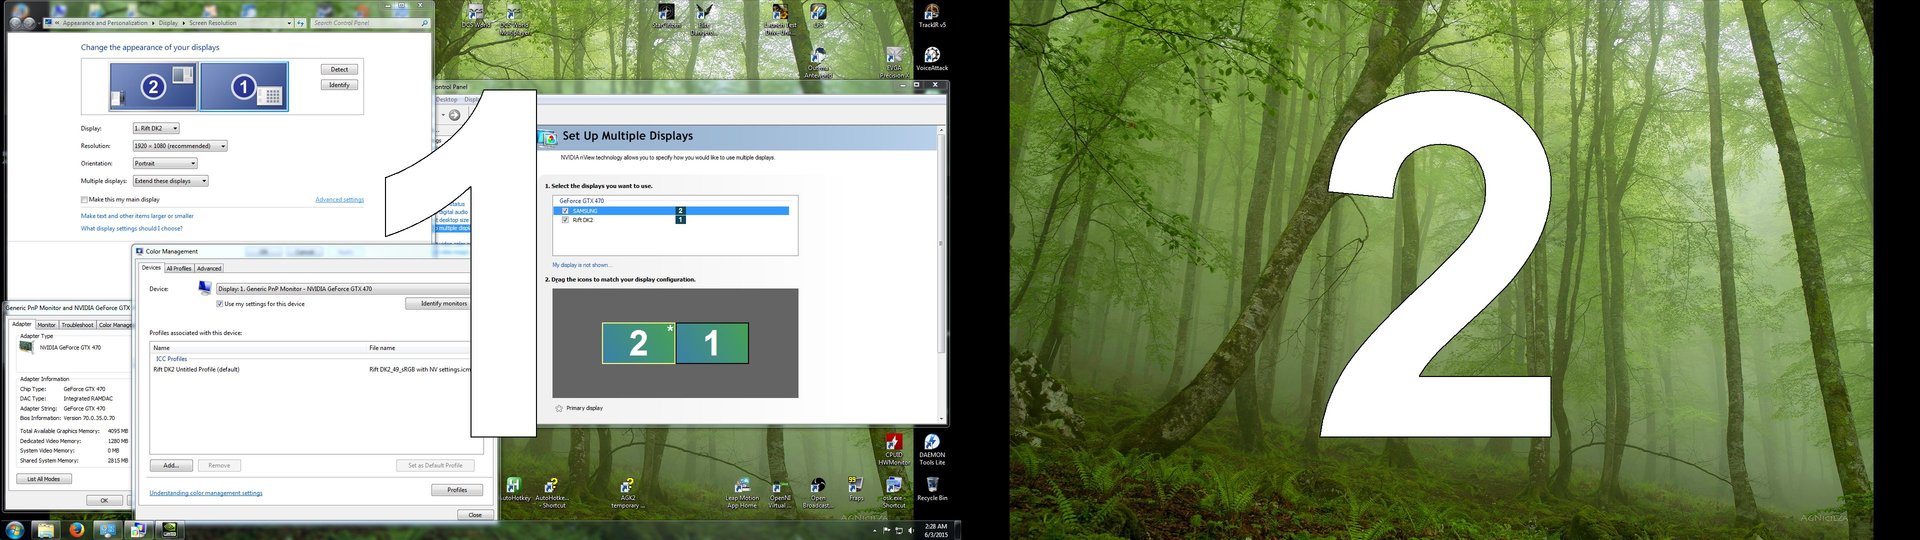The height and width of the screenshot is (540, 1920).
Task: Launch the Elite Dangerous desktop icon
Action: pos(704,20)
